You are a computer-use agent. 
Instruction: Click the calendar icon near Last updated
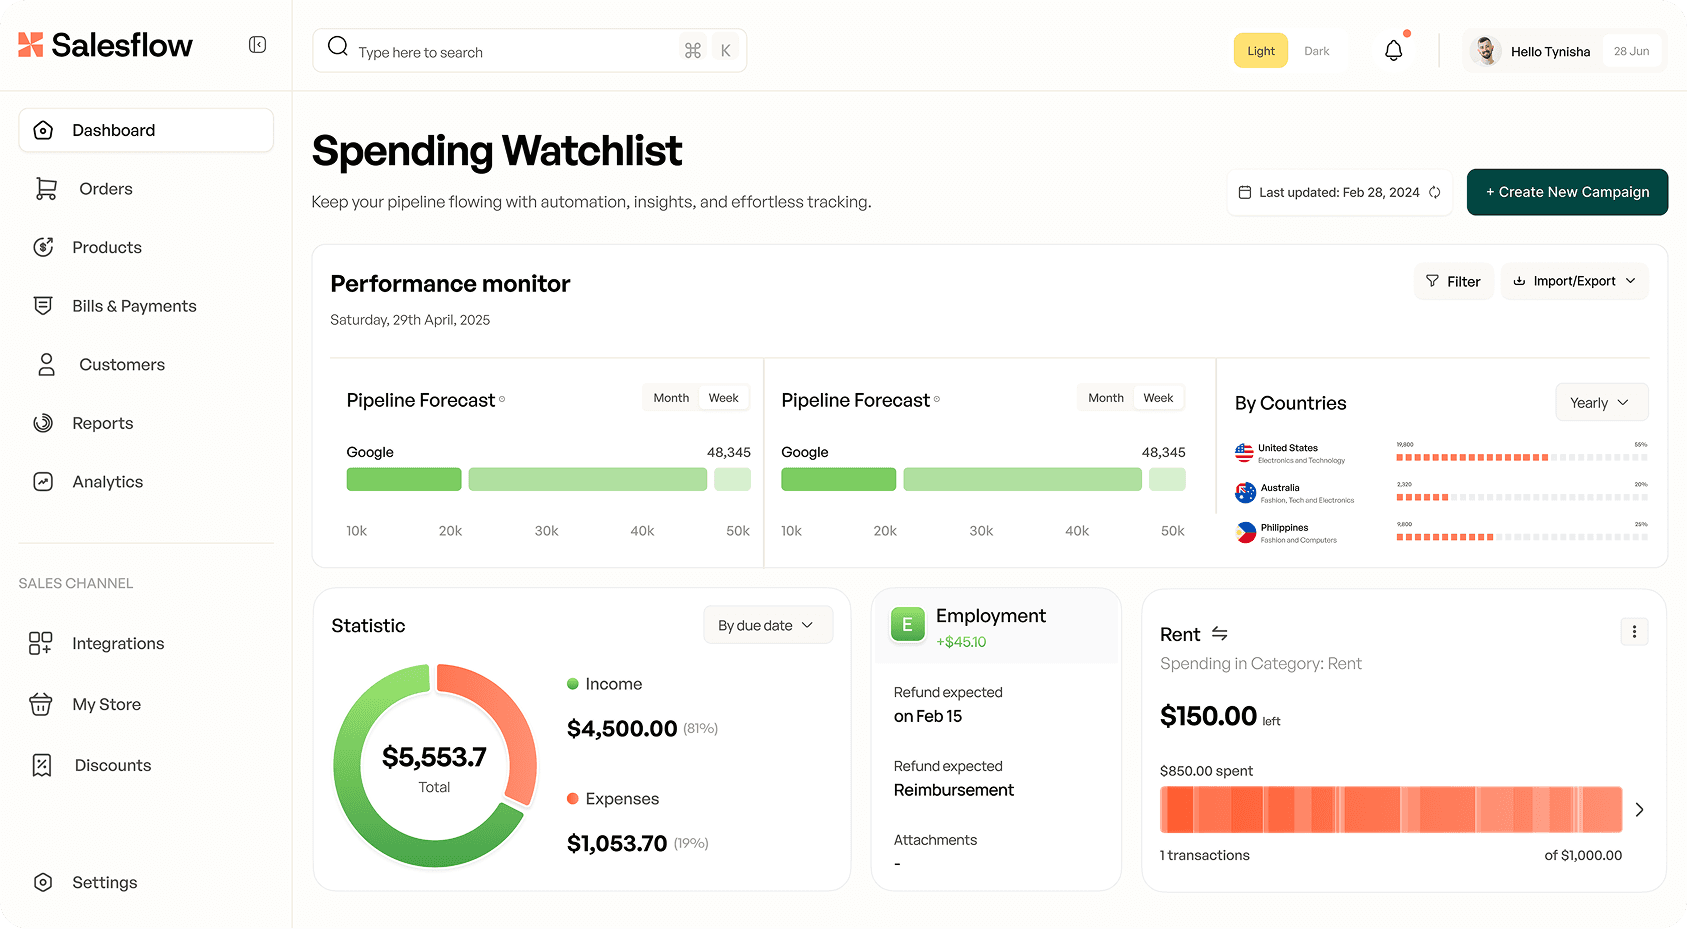(x=1245, y=192)
